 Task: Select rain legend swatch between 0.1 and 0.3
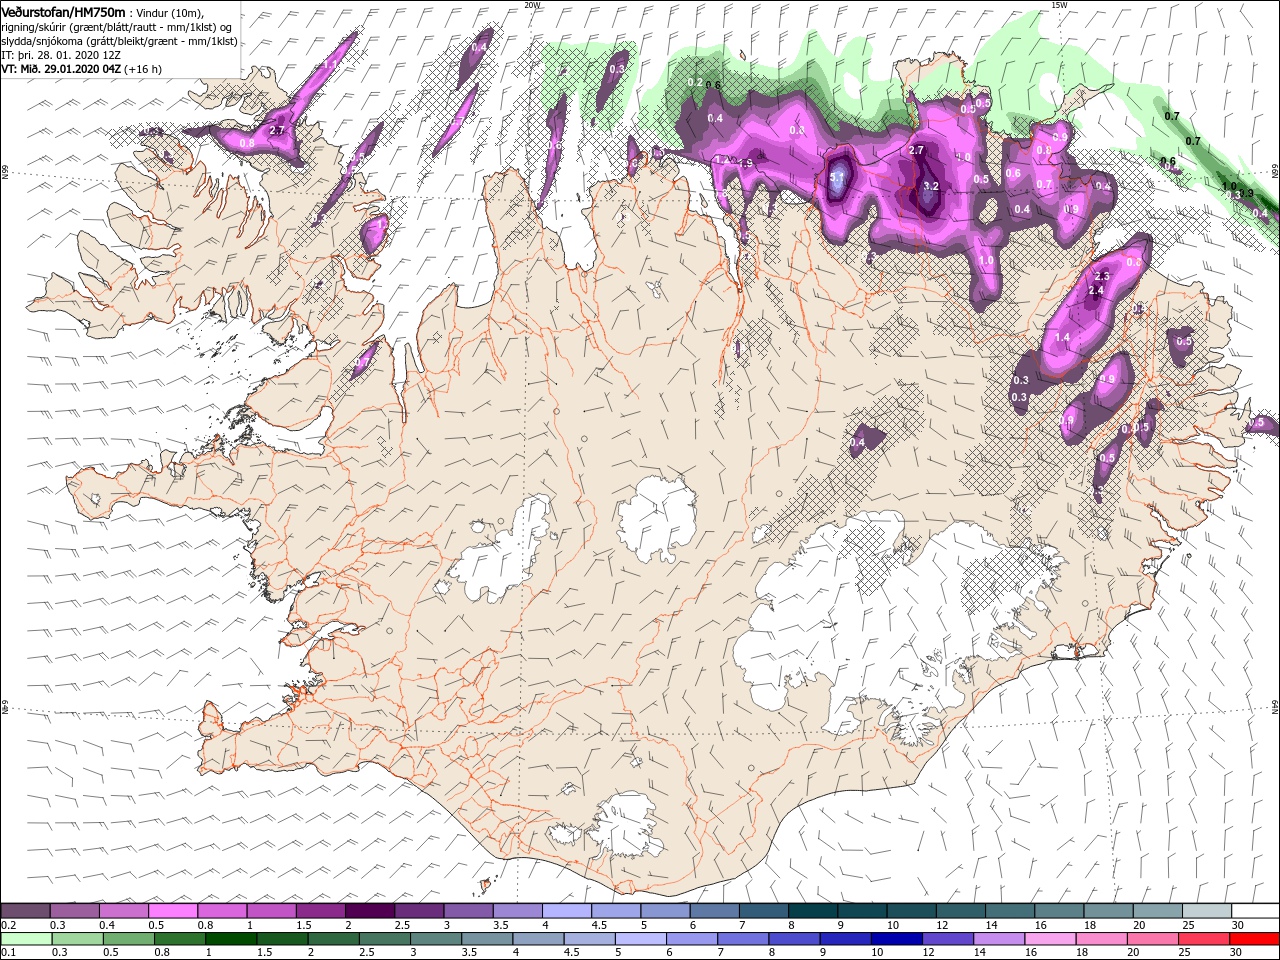(x=27, y=938)
